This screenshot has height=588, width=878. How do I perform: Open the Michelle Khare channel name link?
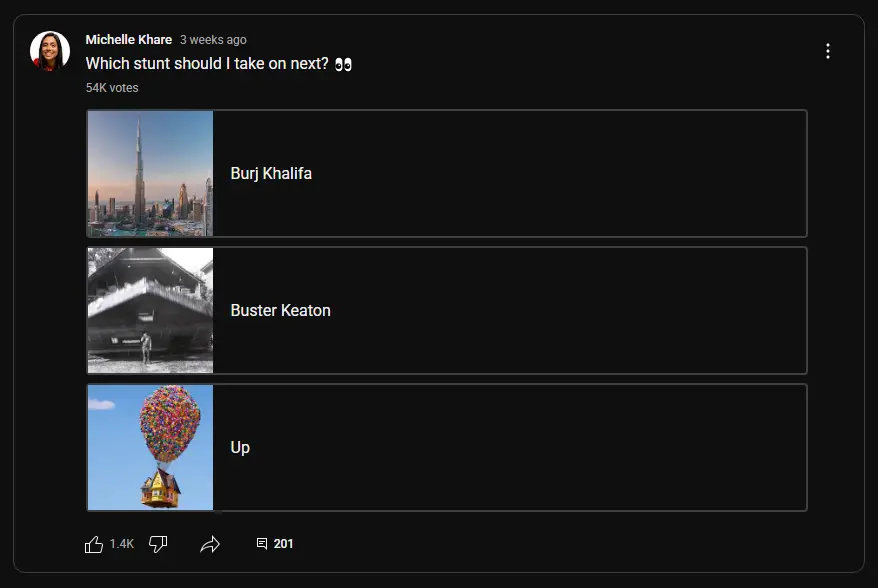pos(129,40)
